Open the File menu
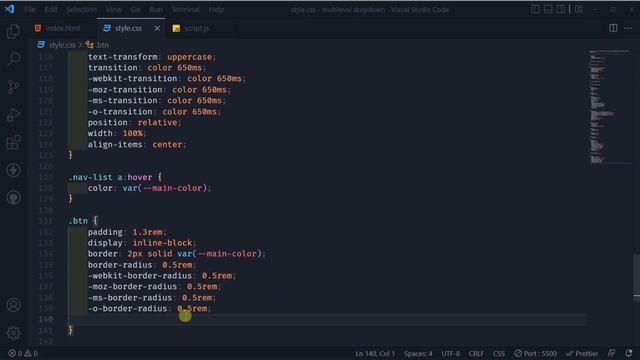The width and height of the screenshot is (640, 360). coord(30,9)
